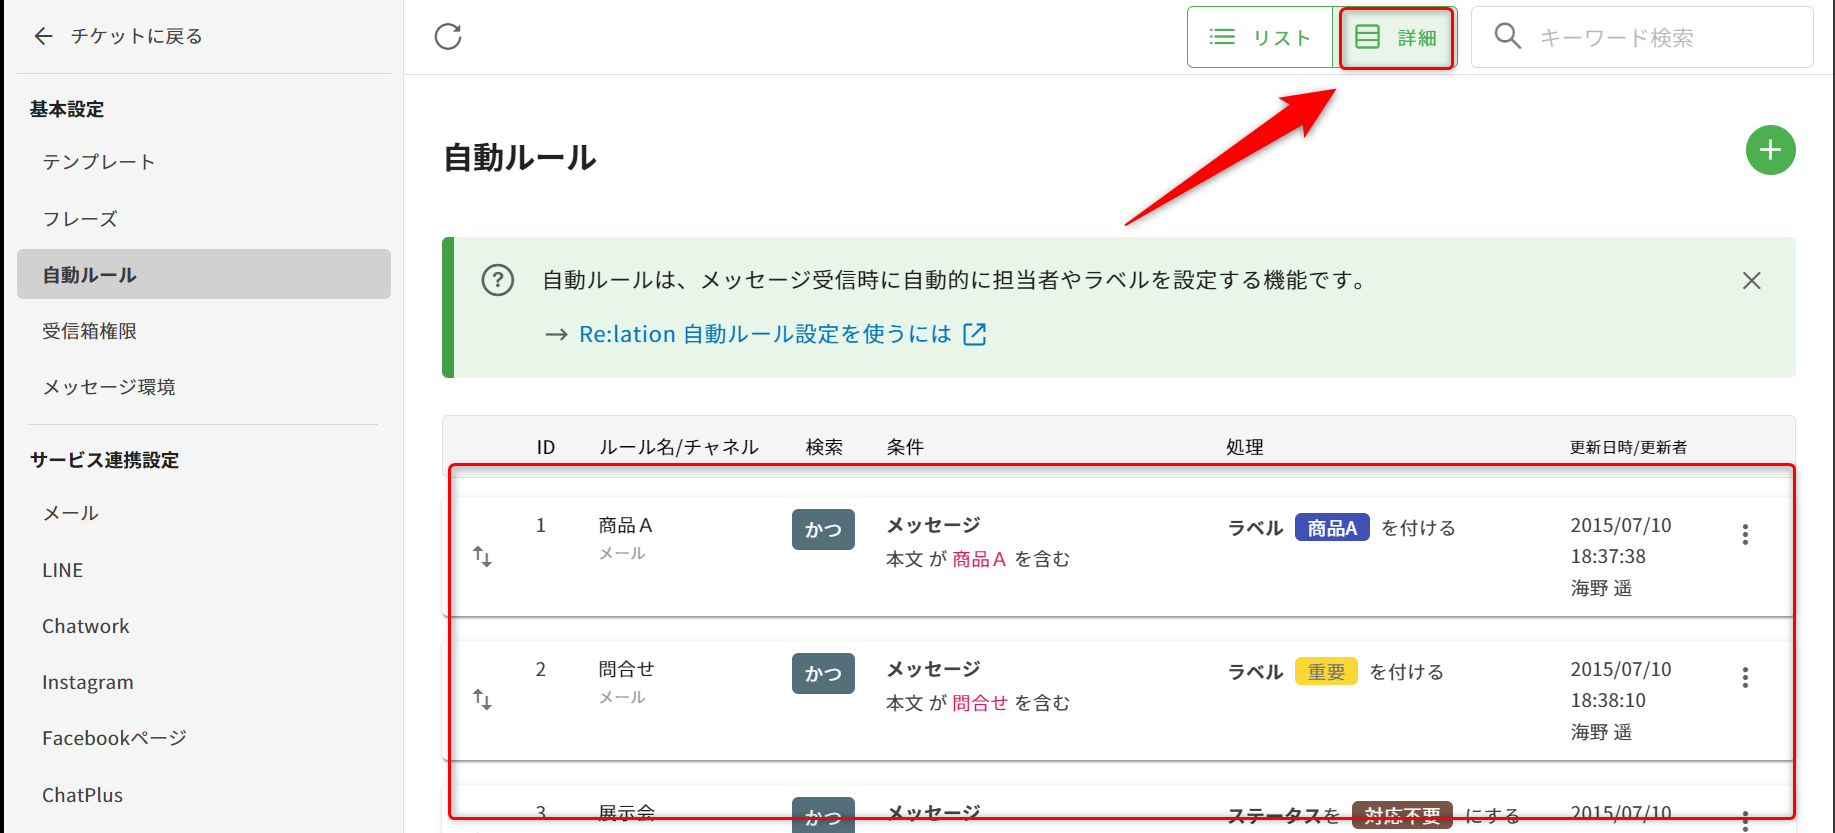Click the help question mark icon
This screenshot has height=833, width=1835.
point(498,280)
